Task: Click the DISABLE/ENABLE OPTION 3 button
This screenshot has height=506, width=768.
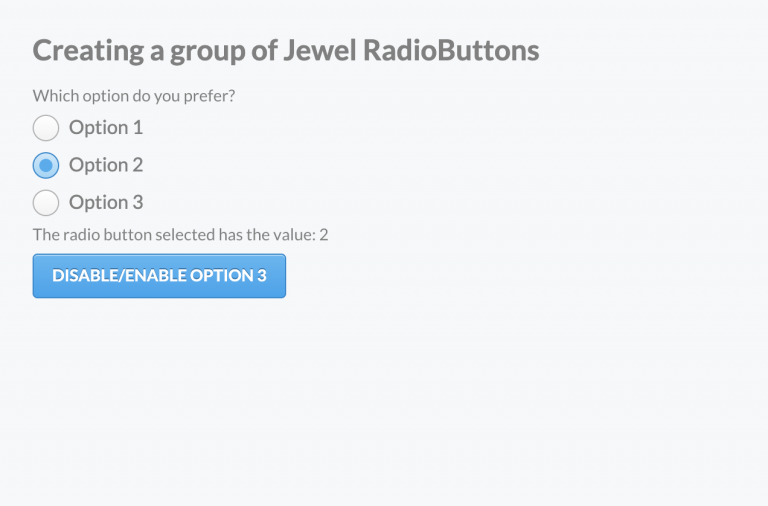Action: (159, 276)
